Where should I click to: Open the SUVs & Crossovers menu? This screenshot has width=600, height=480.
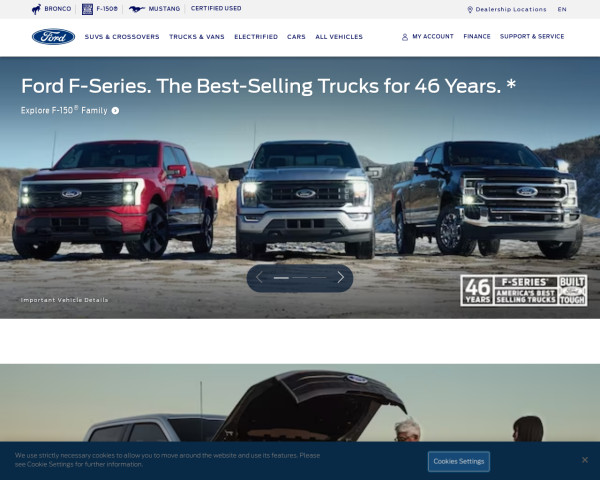point(122,37)
